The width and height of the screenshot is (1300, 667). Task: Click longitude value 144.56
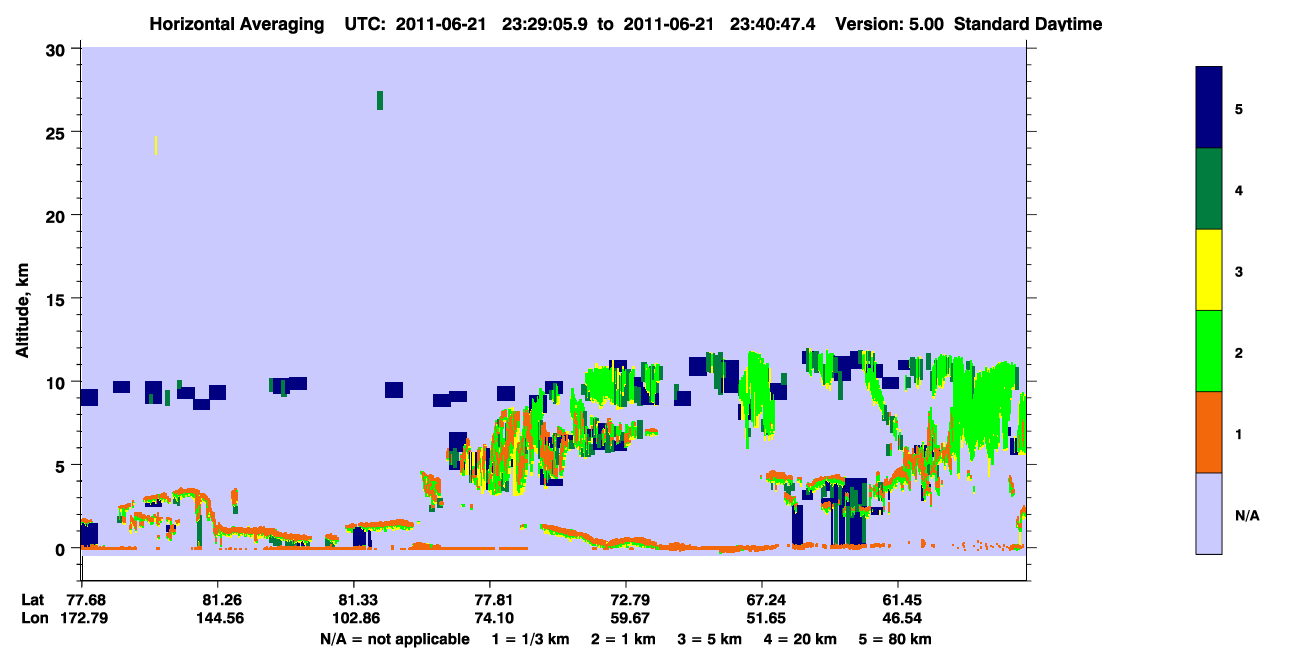pyautogui.click(x=218, y=618)
